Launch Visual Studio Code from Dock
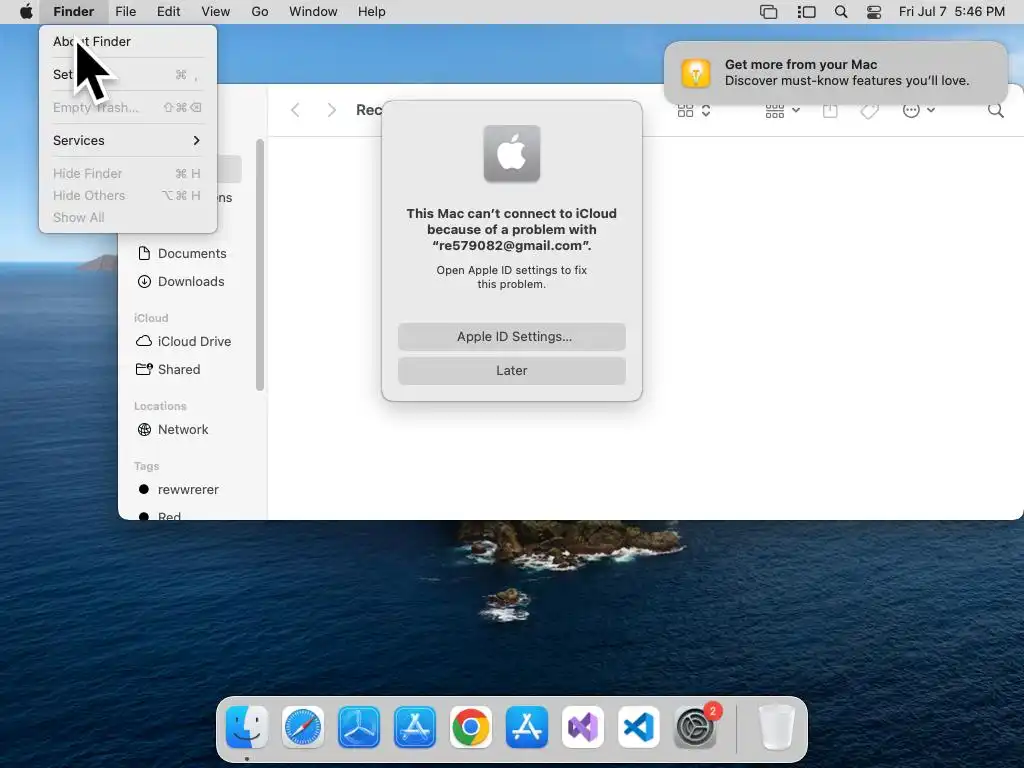The image size is (1024, 768). point(639,727)
